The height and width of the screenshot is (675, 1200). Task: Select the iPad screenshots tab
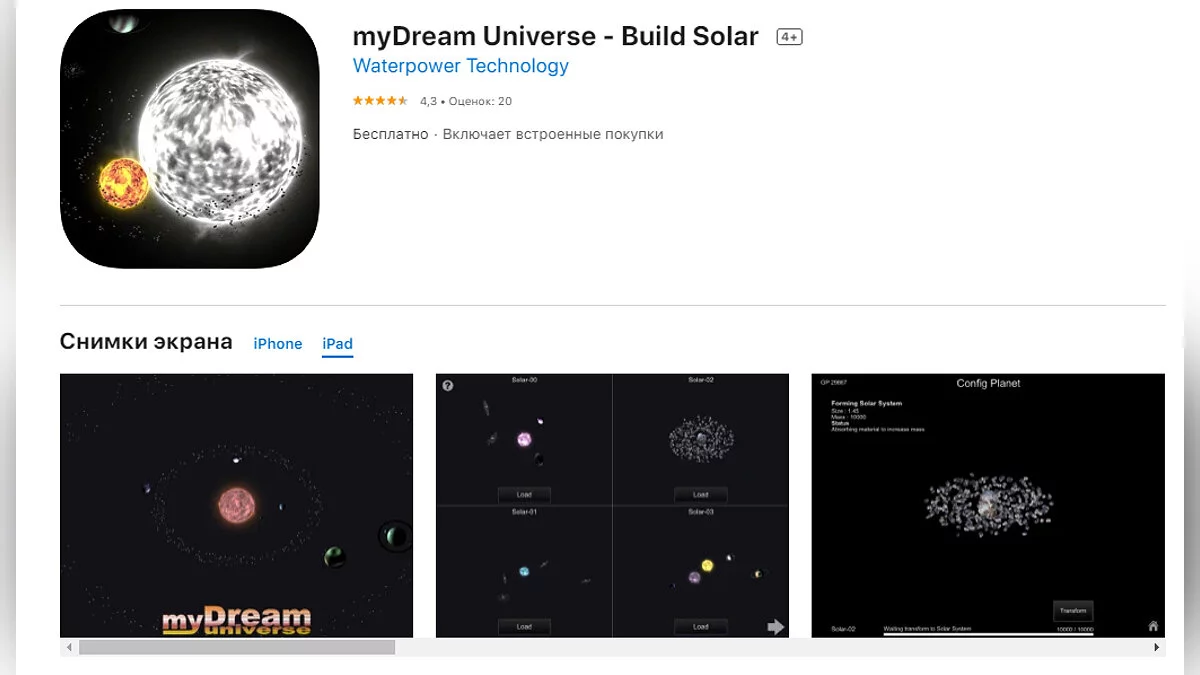click(337, 344)
